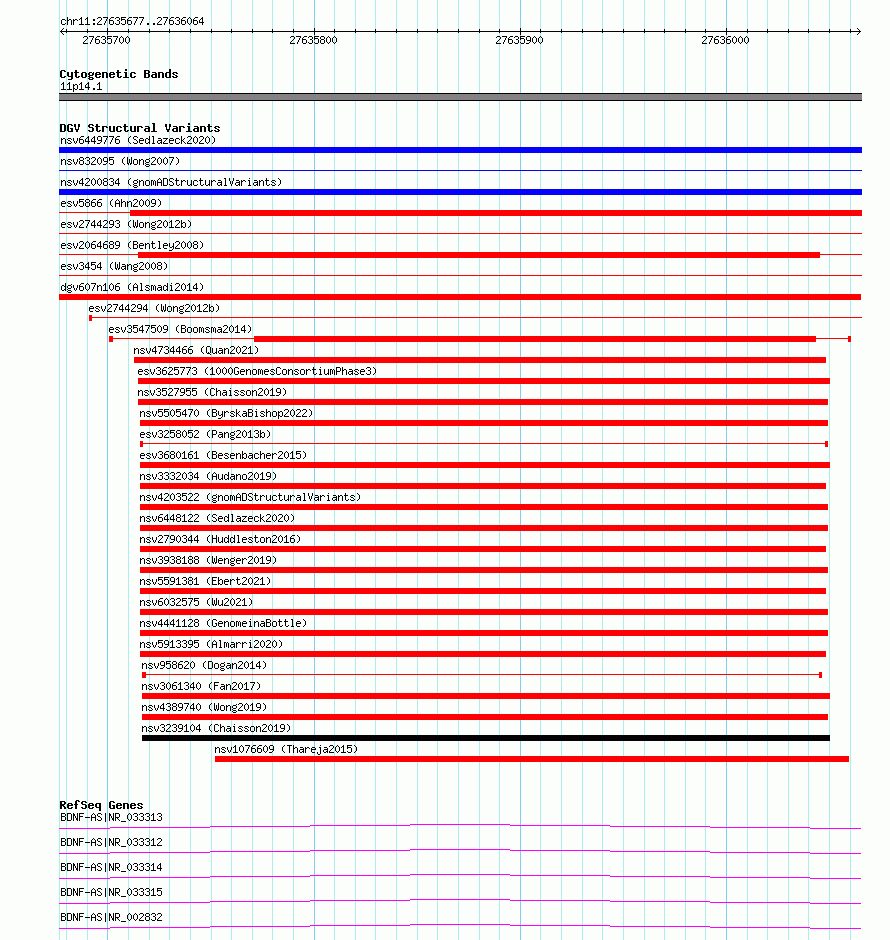Click the red nsv1076609 Thareja2015 bar
Screen dimensions: 890x940
pyautogui.click(x=532, y=759)
